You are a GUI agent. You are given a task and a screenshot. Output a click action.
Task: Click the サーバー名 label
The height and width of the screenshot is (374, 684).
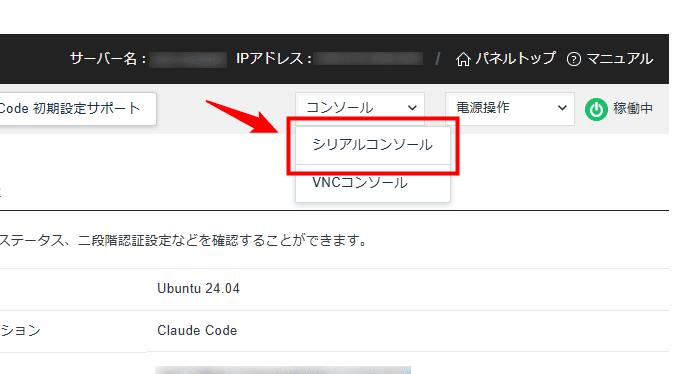108,58
